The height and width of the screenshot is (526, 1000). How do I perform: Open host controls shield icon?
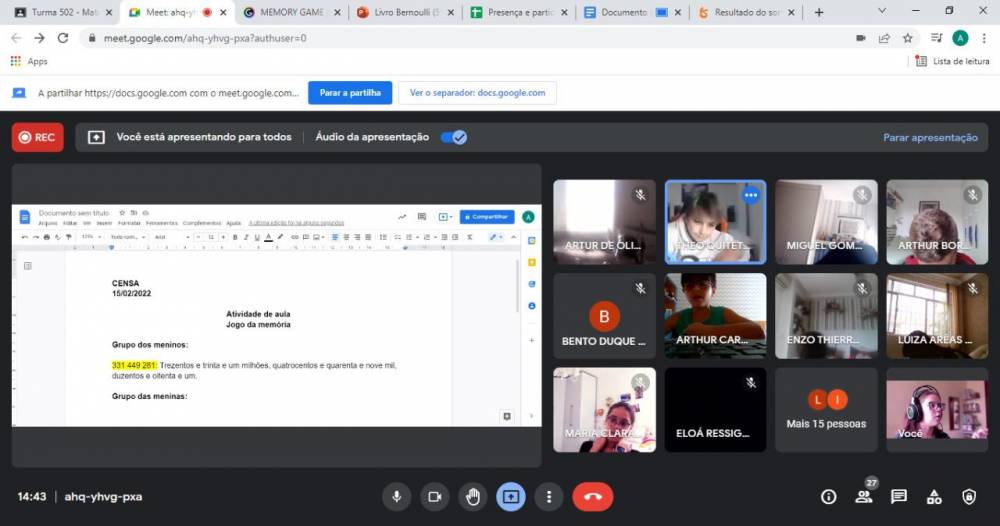coord(968,496)
